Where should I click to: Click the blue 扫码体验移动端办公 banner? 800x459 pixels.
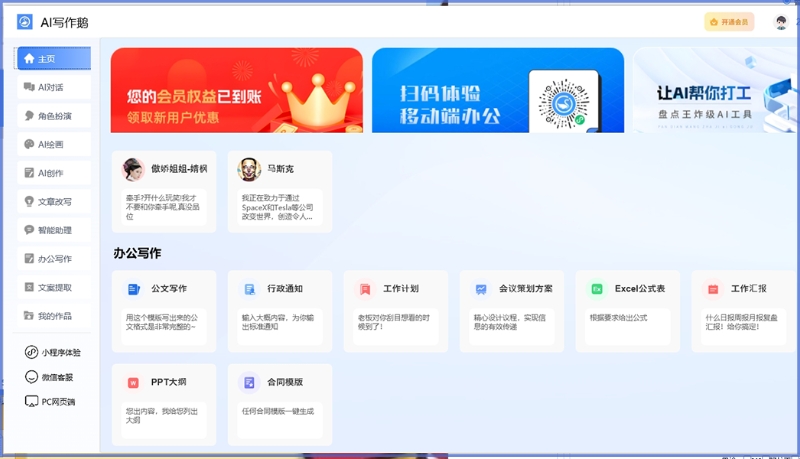click(498, 90)
